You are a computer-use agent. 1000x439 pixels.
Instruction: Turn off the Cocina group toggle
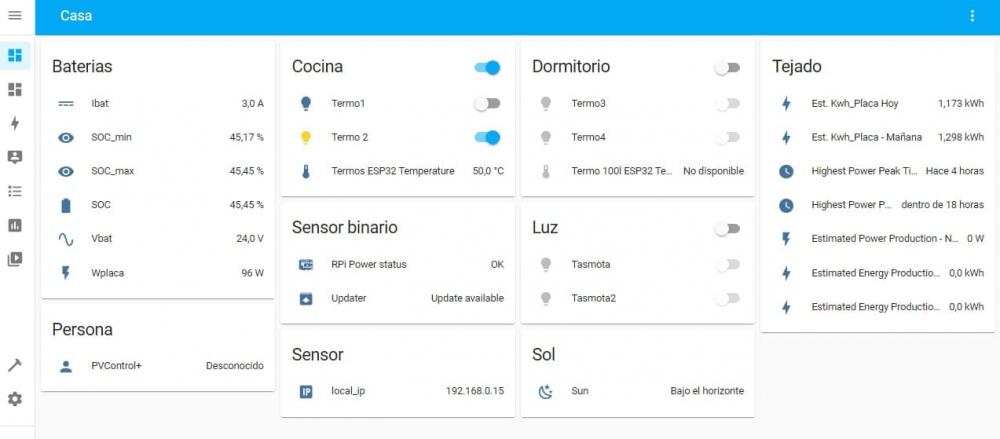coord(487,68)
